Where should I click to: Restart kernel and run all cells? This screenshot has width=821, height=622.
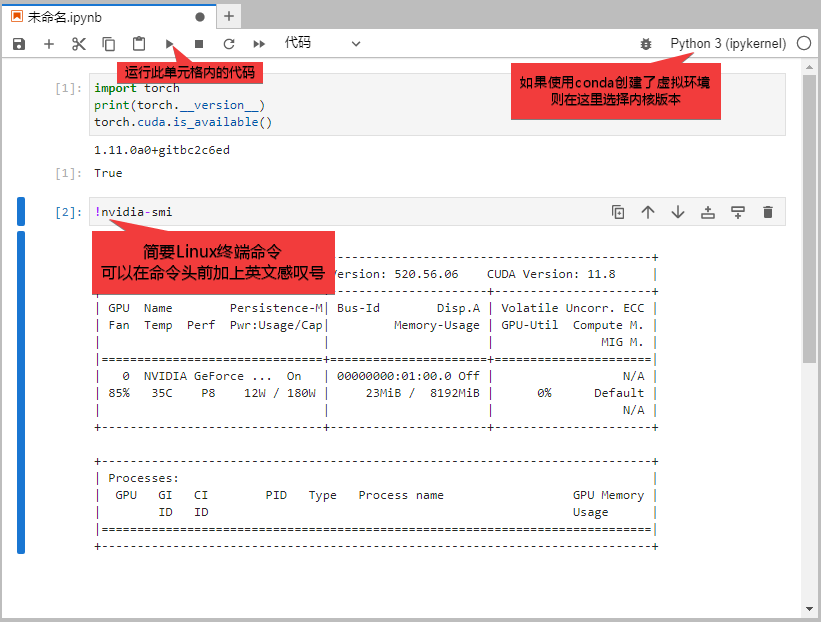point(259,44)
